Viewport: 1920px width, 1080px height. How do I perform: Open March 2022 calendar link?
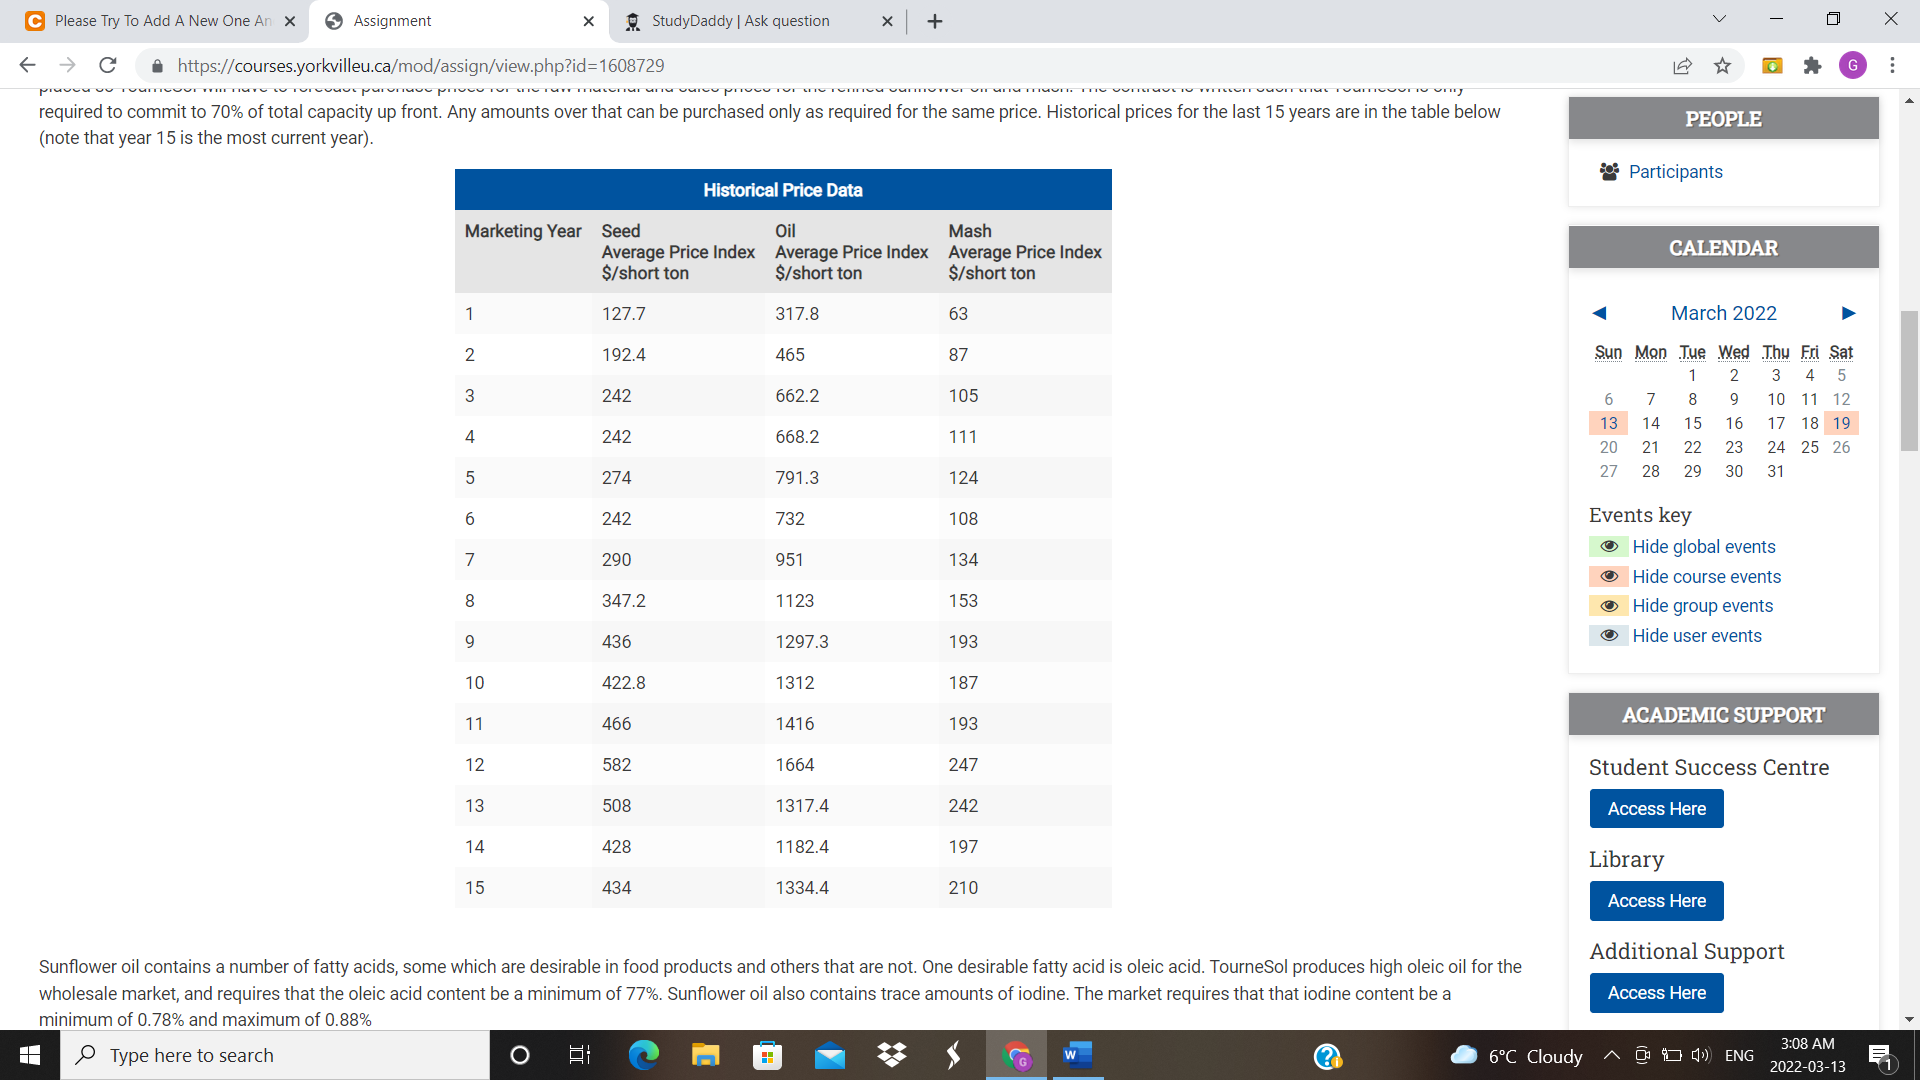click(x=1723, y=313)
